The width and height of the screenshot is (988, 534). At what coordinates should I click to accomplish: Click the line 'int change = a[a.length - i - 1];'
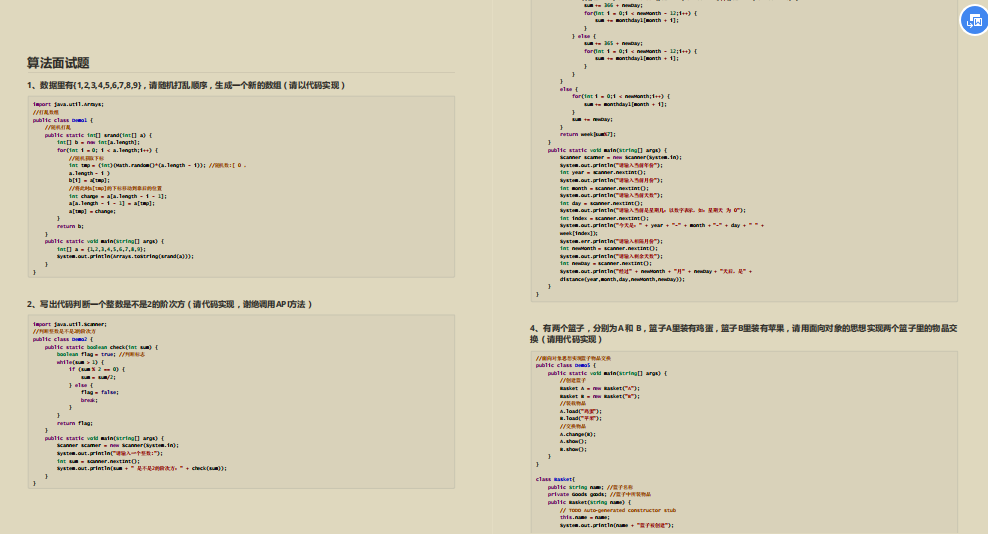point(118,196)
